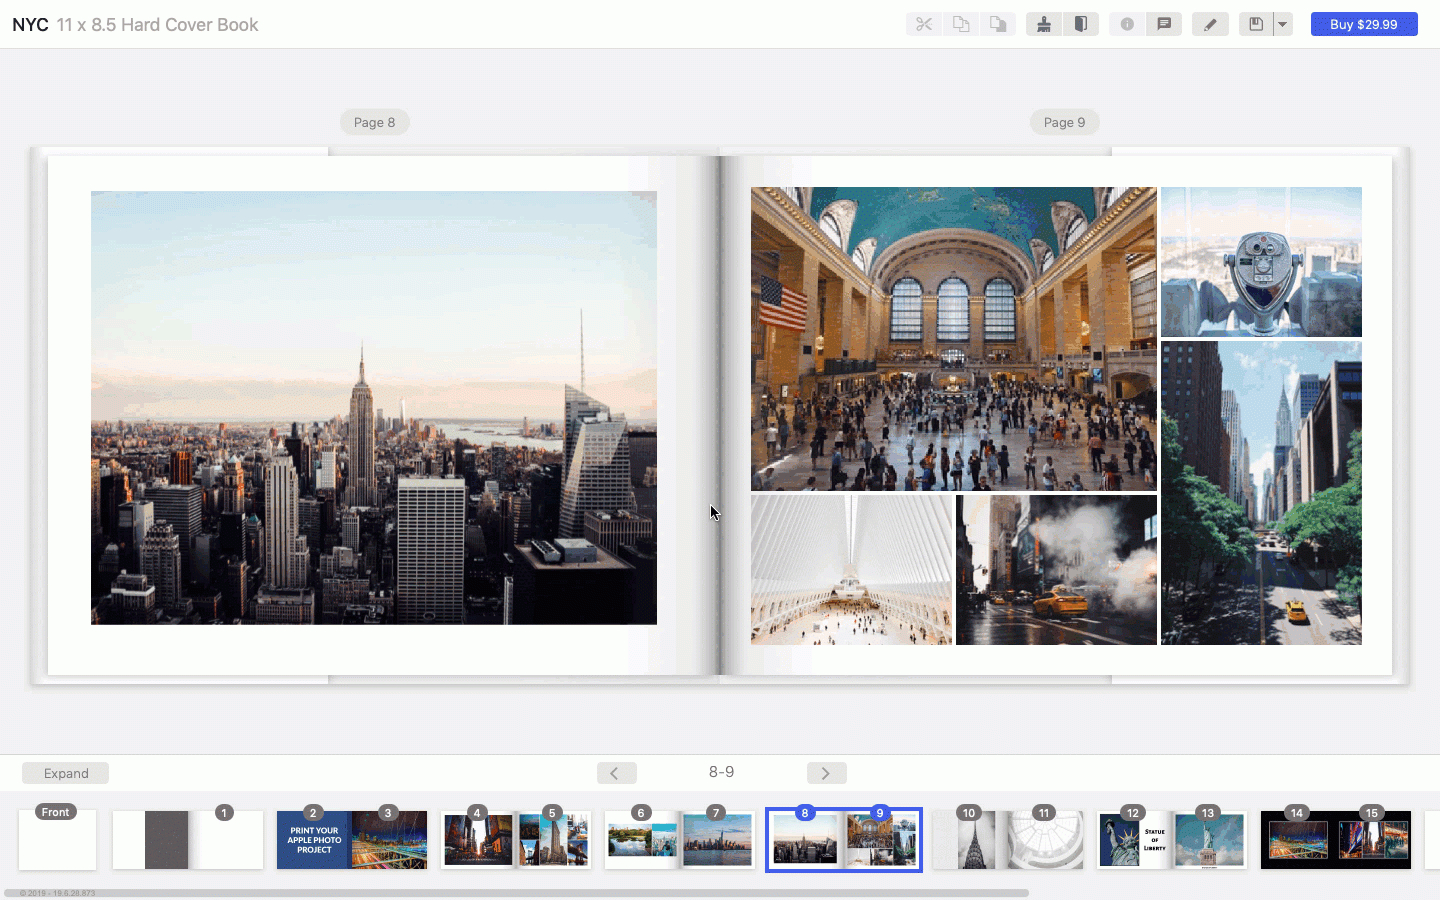Select page 9 thumbnail in filmstrip
1440x900 pixels.
click(882, 839)
